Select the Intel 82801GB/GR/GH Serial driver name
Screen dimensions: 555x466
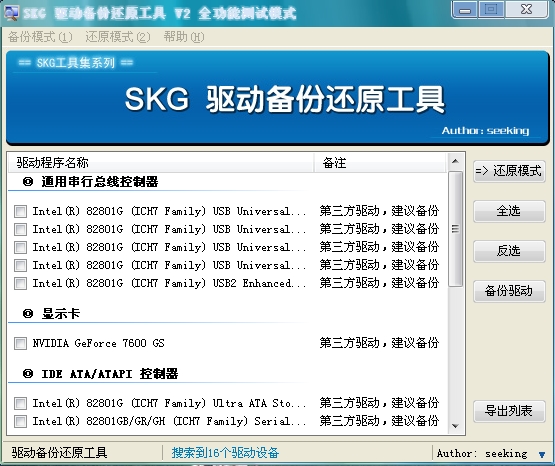169,421
